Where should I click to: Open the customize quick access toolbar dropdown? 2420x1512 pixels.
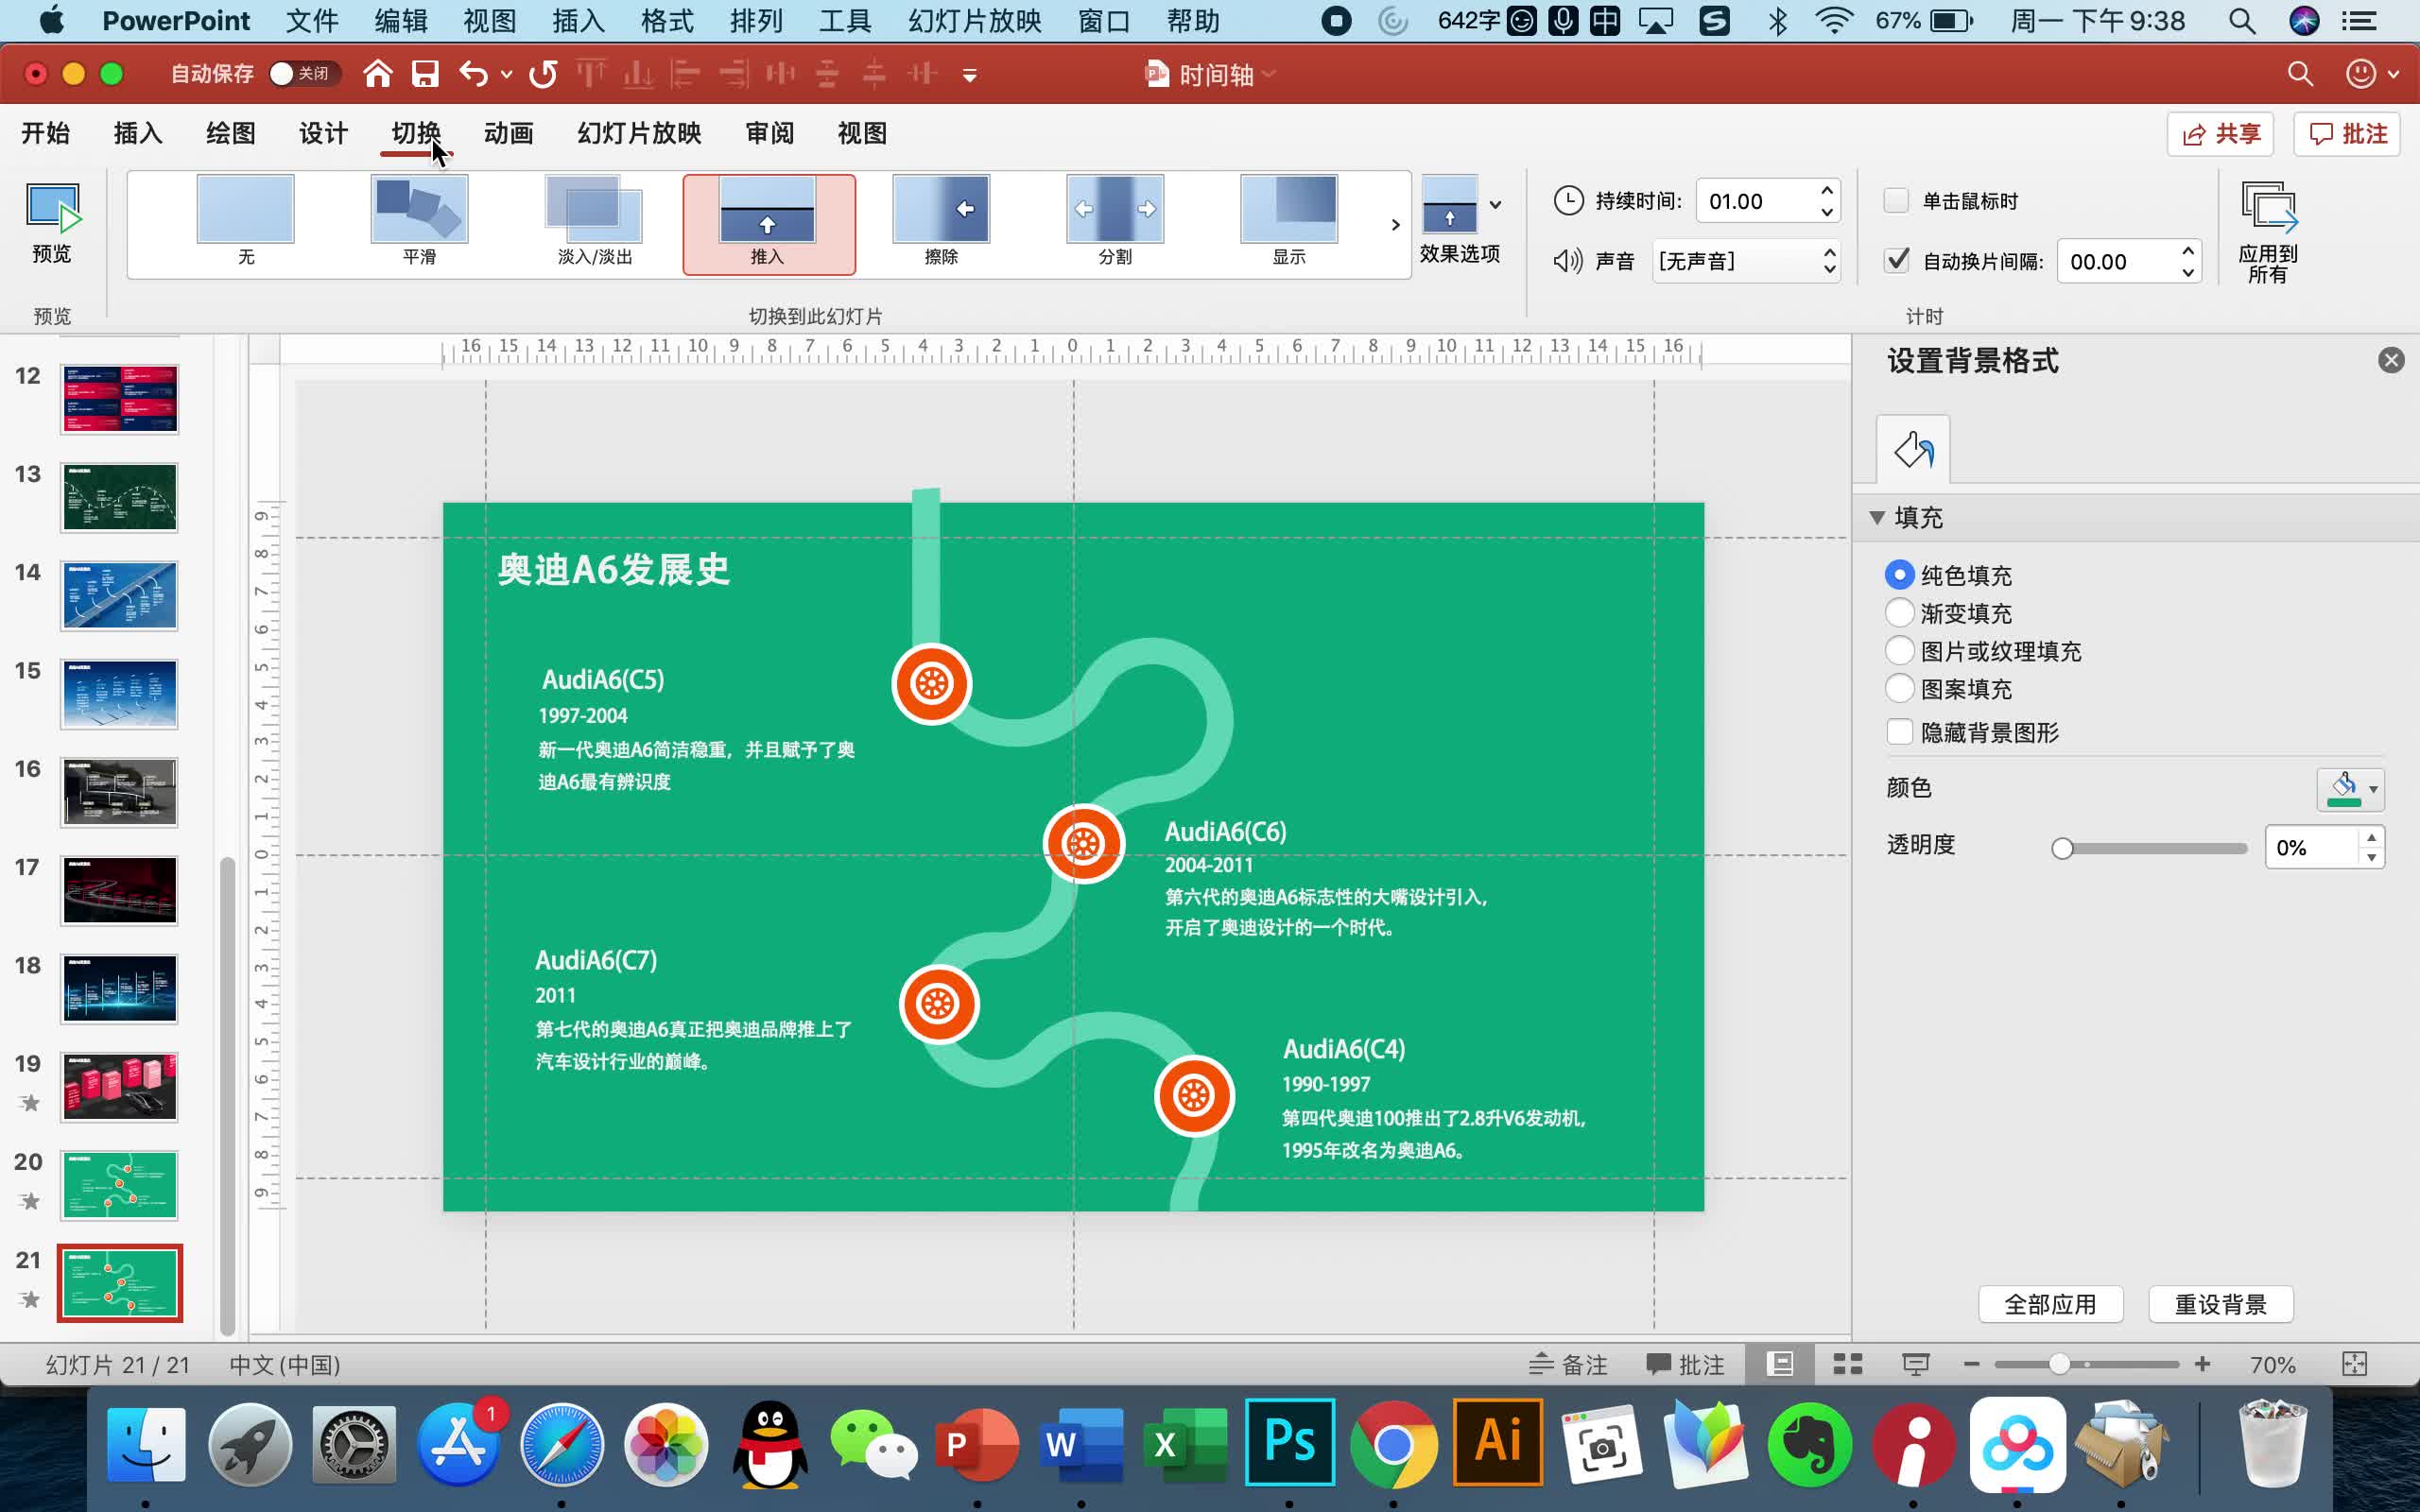coord(969,74)
